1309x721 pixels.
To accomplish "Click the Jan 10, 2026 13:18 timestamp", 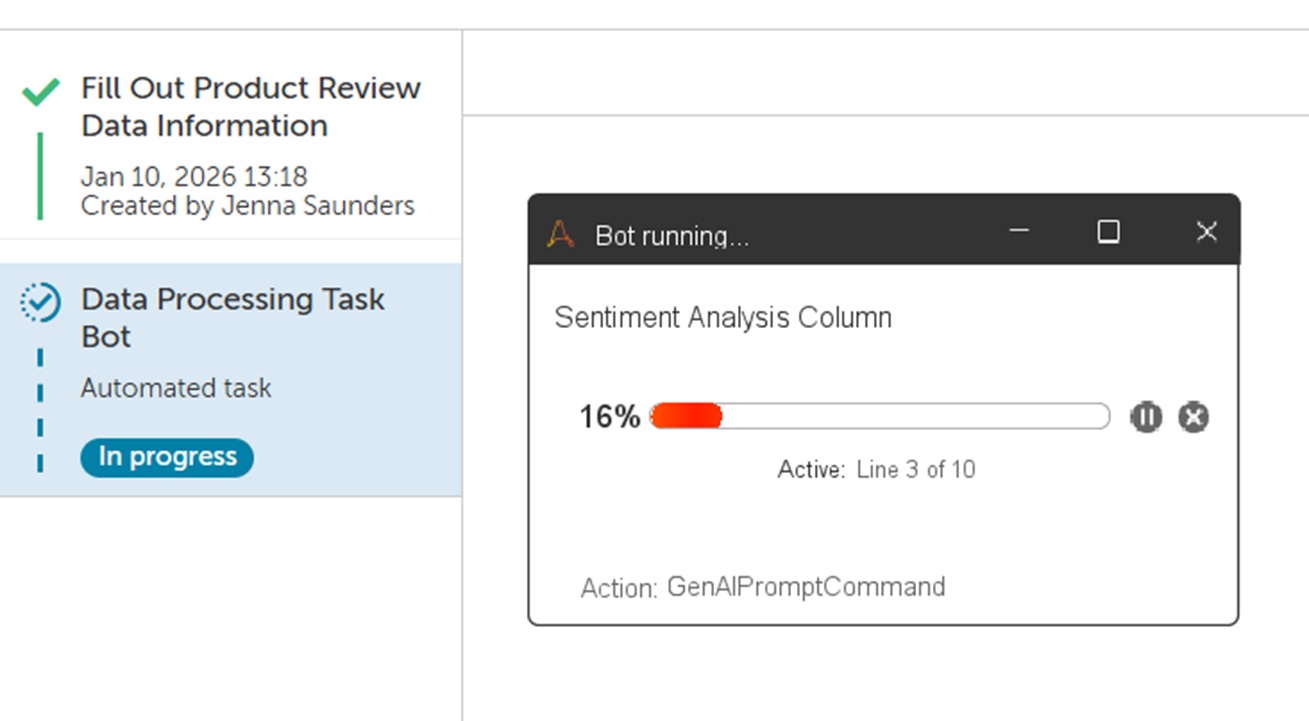I will pos(194,177).
